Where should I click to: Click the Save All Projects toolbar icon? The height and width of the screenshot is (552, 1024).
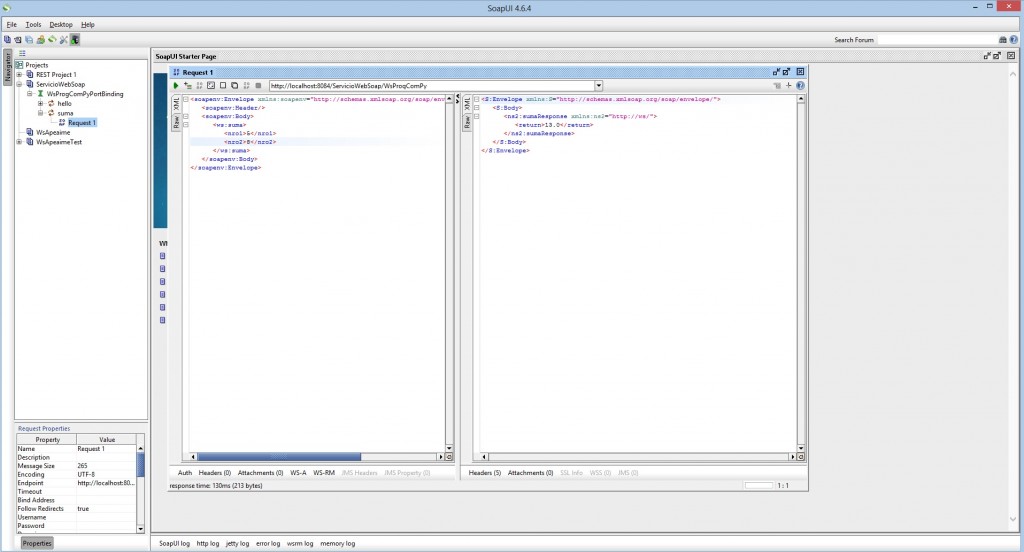(29, 40)
